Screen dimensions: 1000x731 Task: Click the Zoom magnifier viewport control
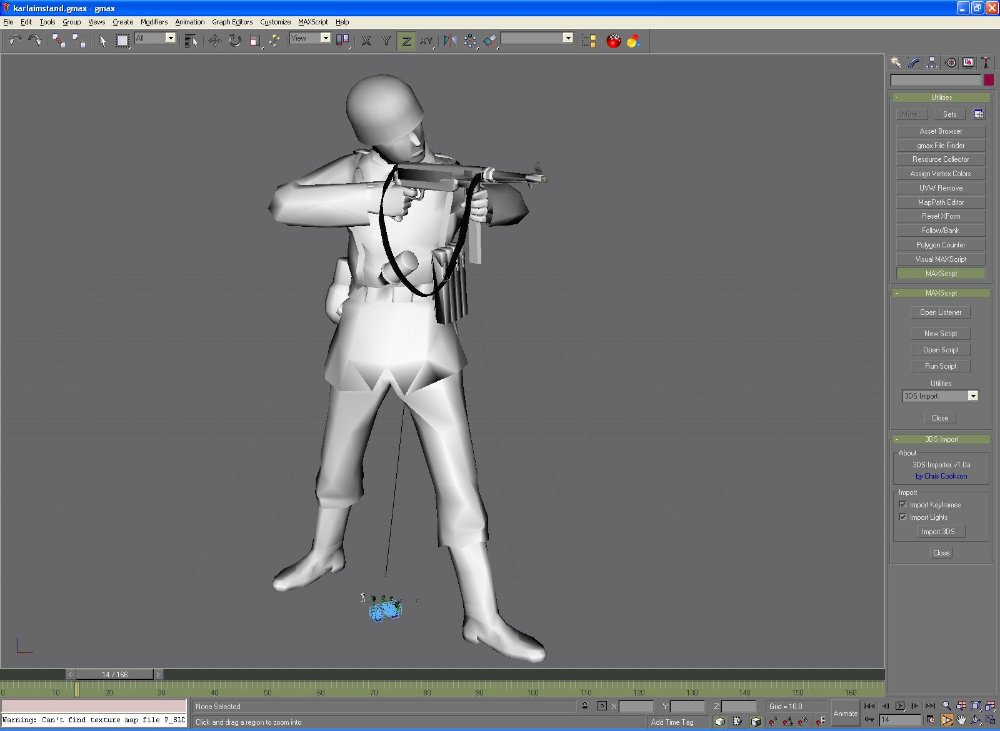pos(946,706)
